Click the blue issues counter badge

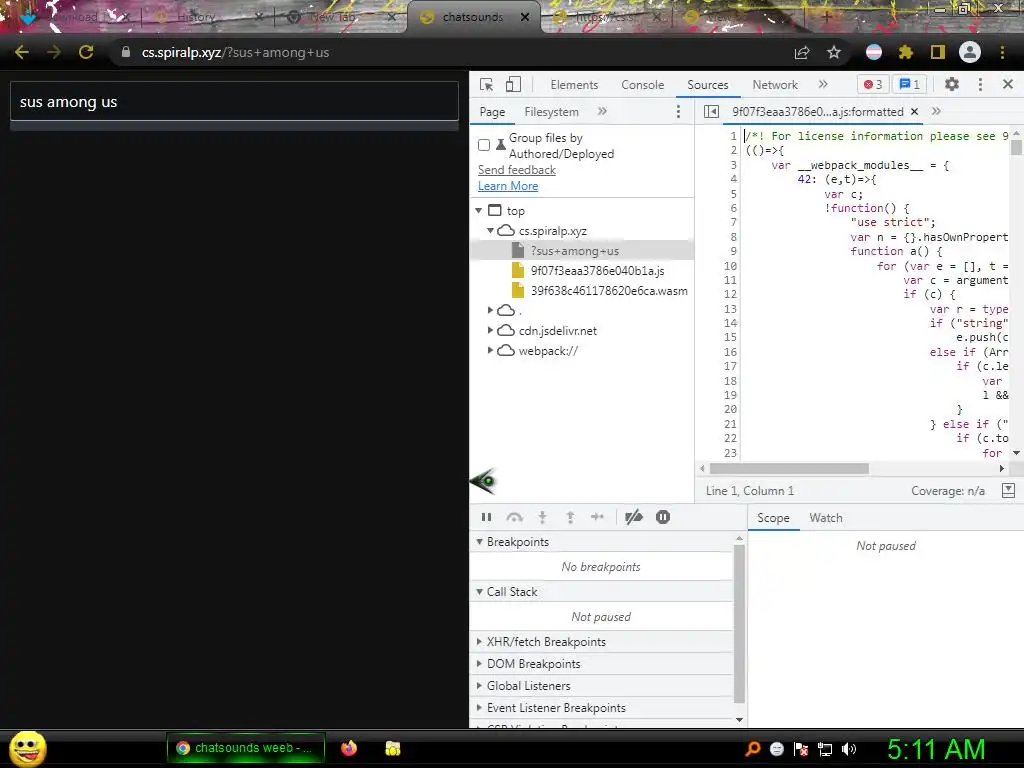(910, 84)
